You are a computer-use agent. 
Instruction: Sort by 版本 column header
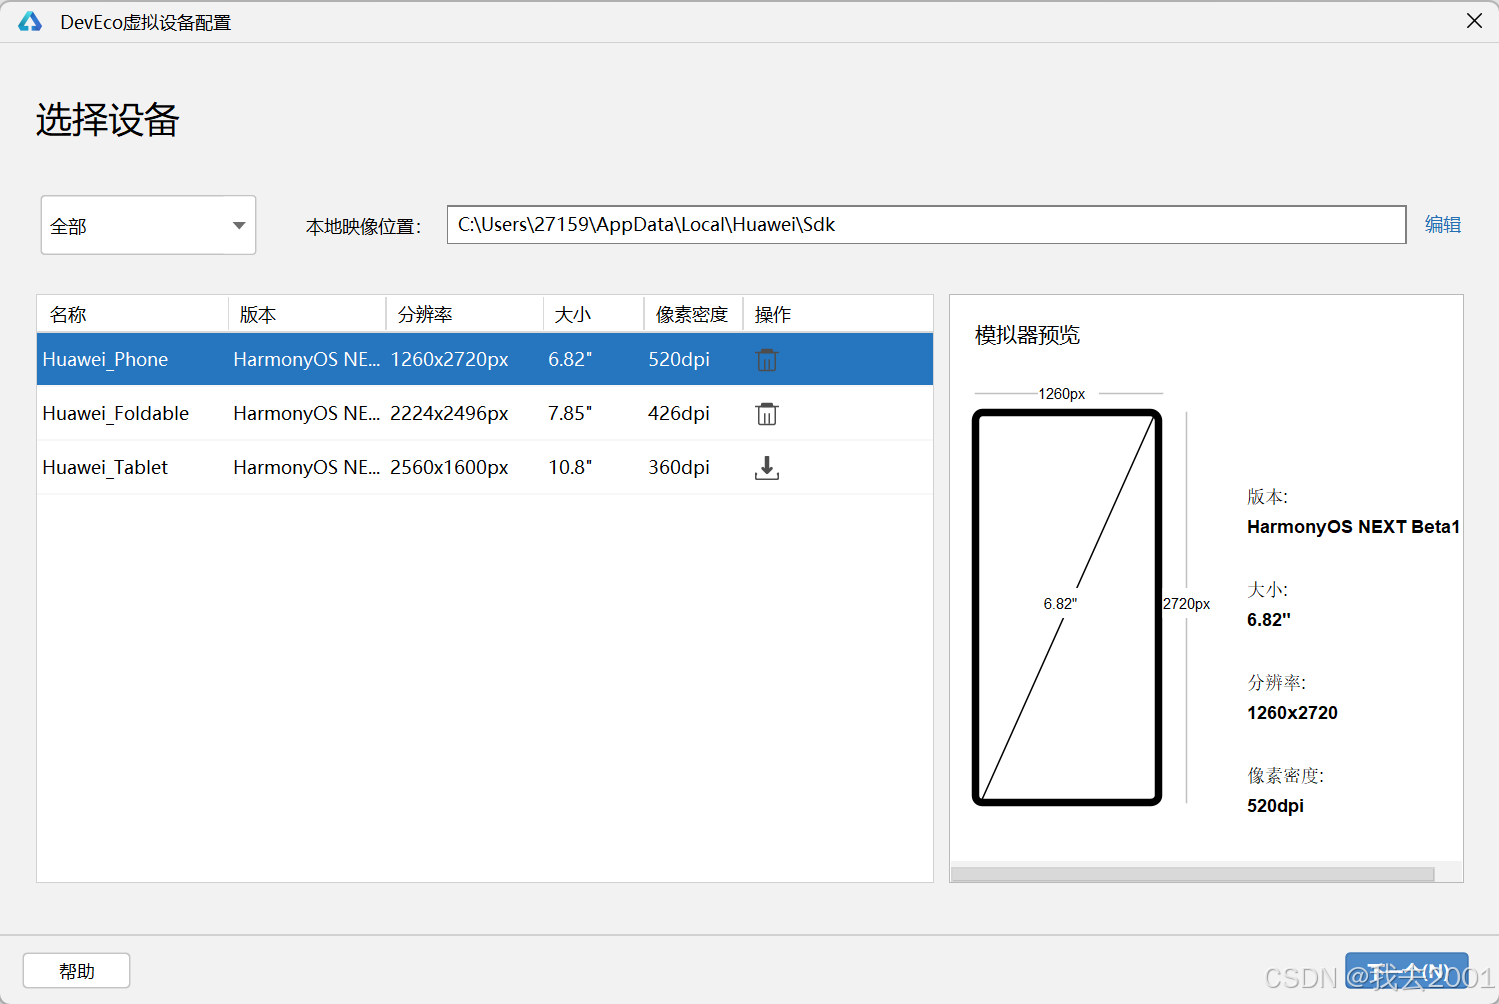pos(307,314)
